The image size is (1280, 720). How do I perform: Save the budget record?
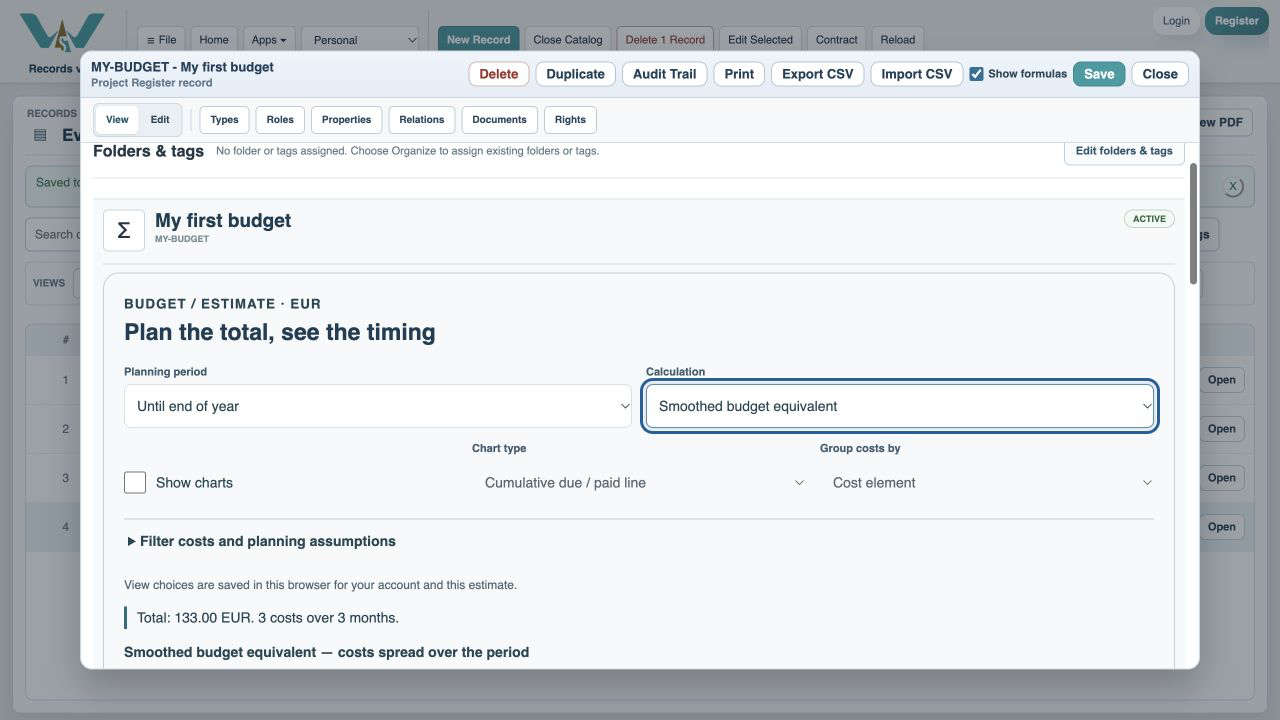click(x=1099, y=74)
